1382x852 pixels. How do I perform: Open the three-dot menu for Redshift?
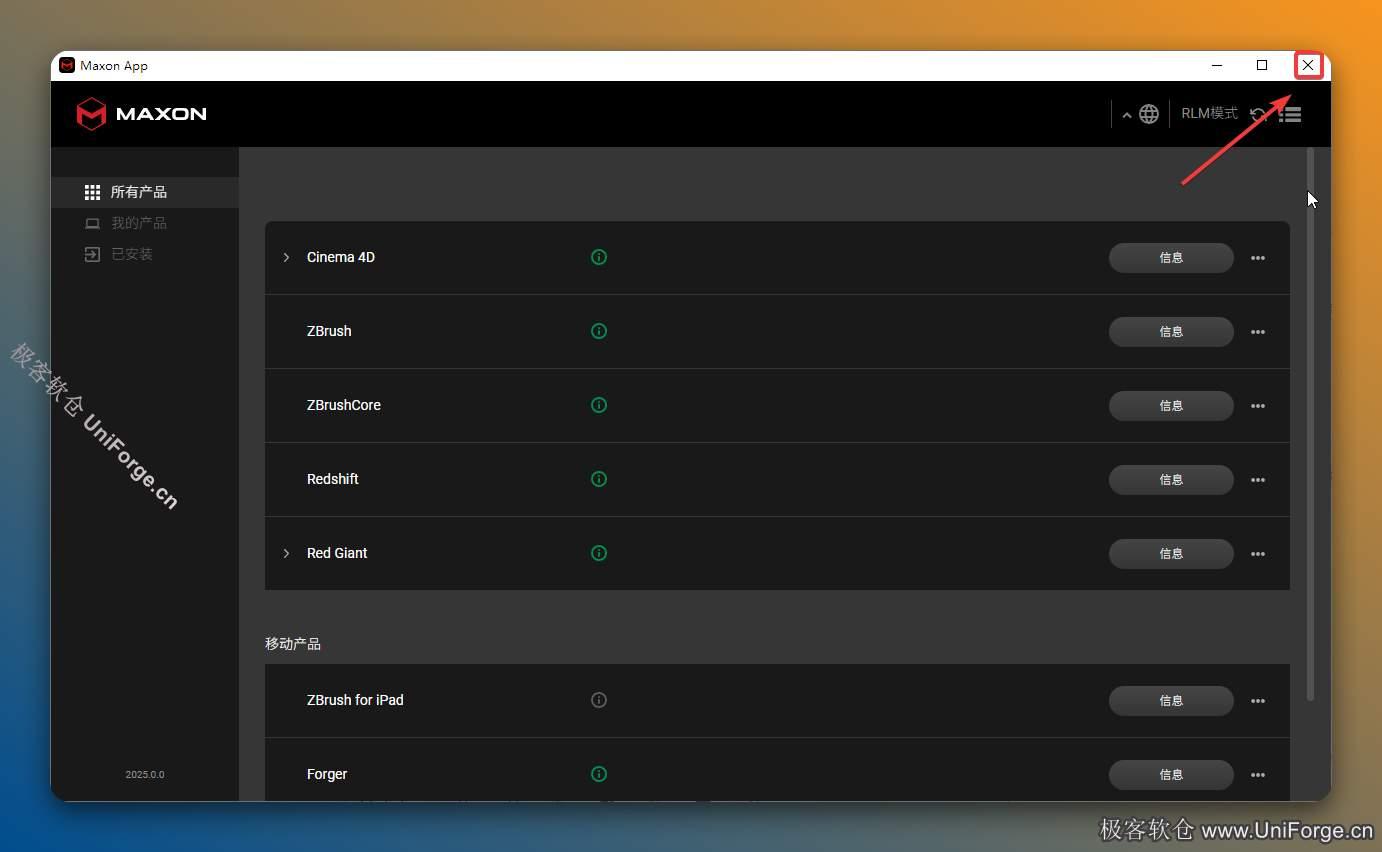pyautogui.click(x=1258, y=480)
